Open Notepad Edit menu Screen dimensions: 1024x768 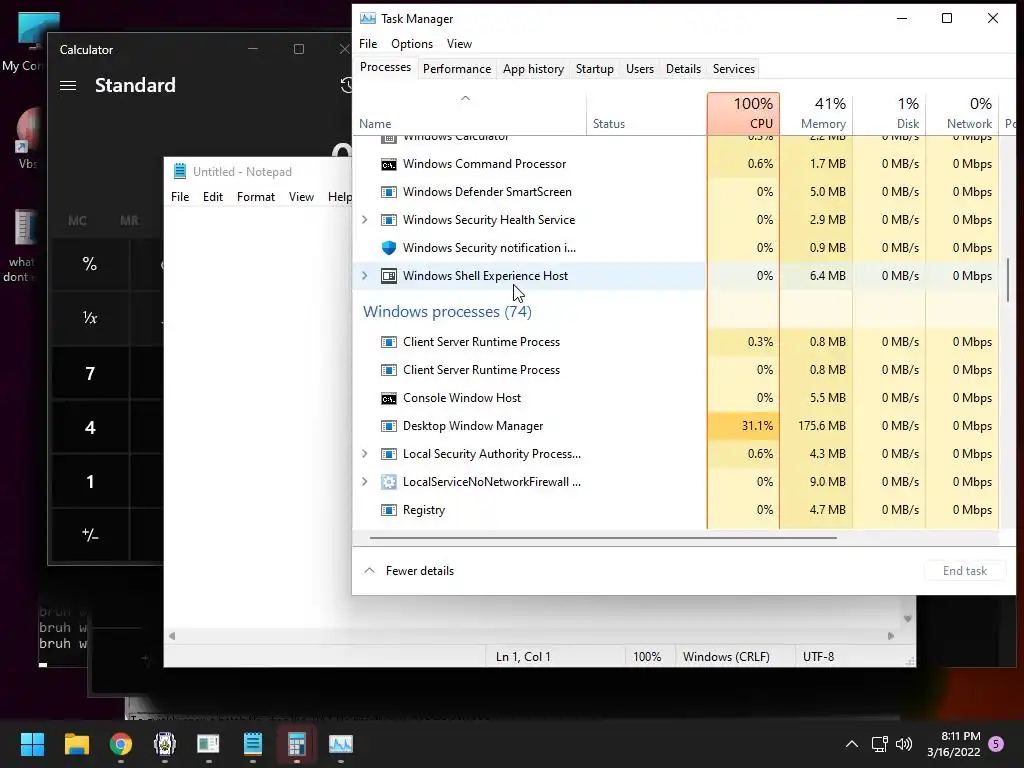click(x=212, y=197)
